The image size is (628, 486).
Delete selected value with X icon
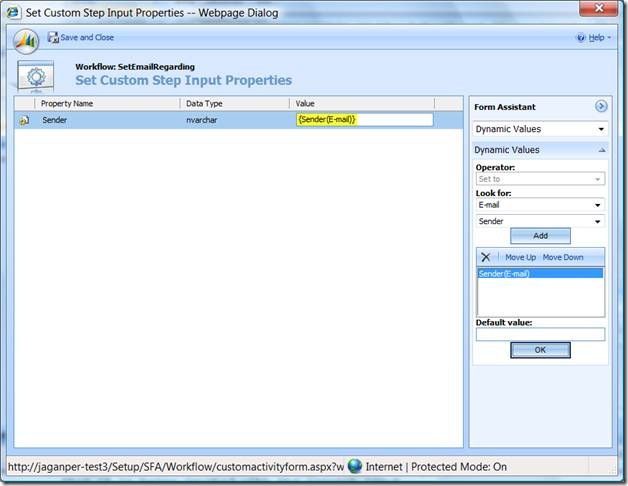point(486,257)
